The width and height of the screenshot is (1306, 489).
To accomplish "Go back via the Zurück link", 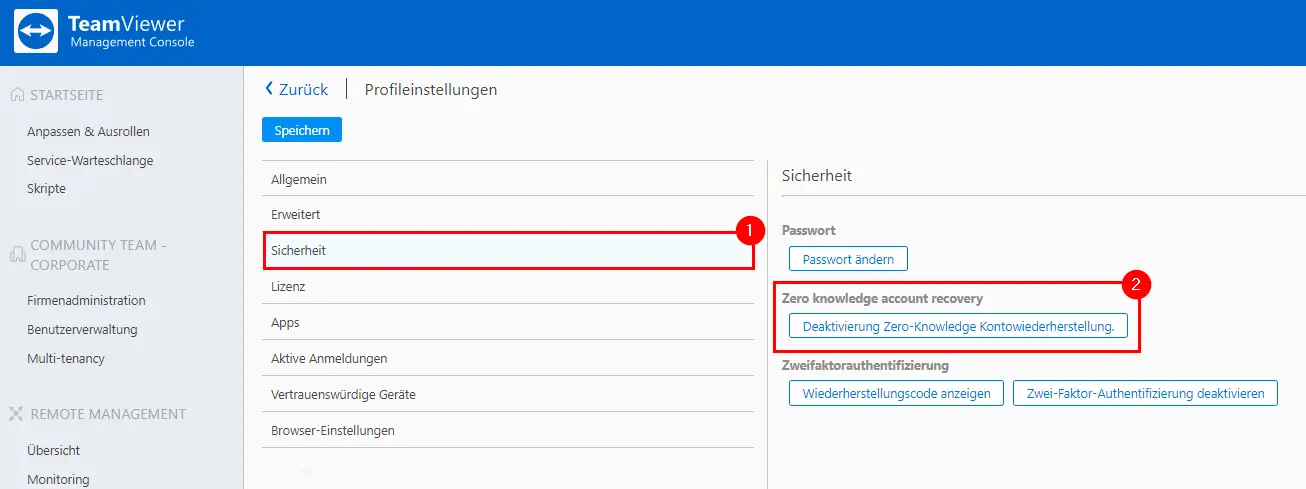I will (x=296, y=89).
